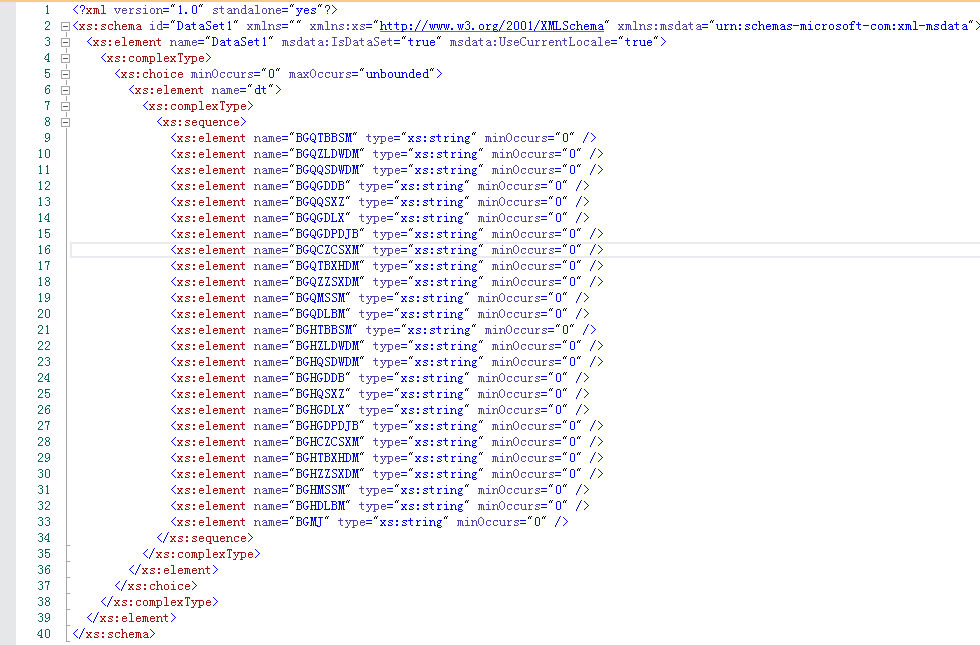Screen dimensions: 980x645
Task: Click the name="dt" attribute
Action: tap(242, 90)
